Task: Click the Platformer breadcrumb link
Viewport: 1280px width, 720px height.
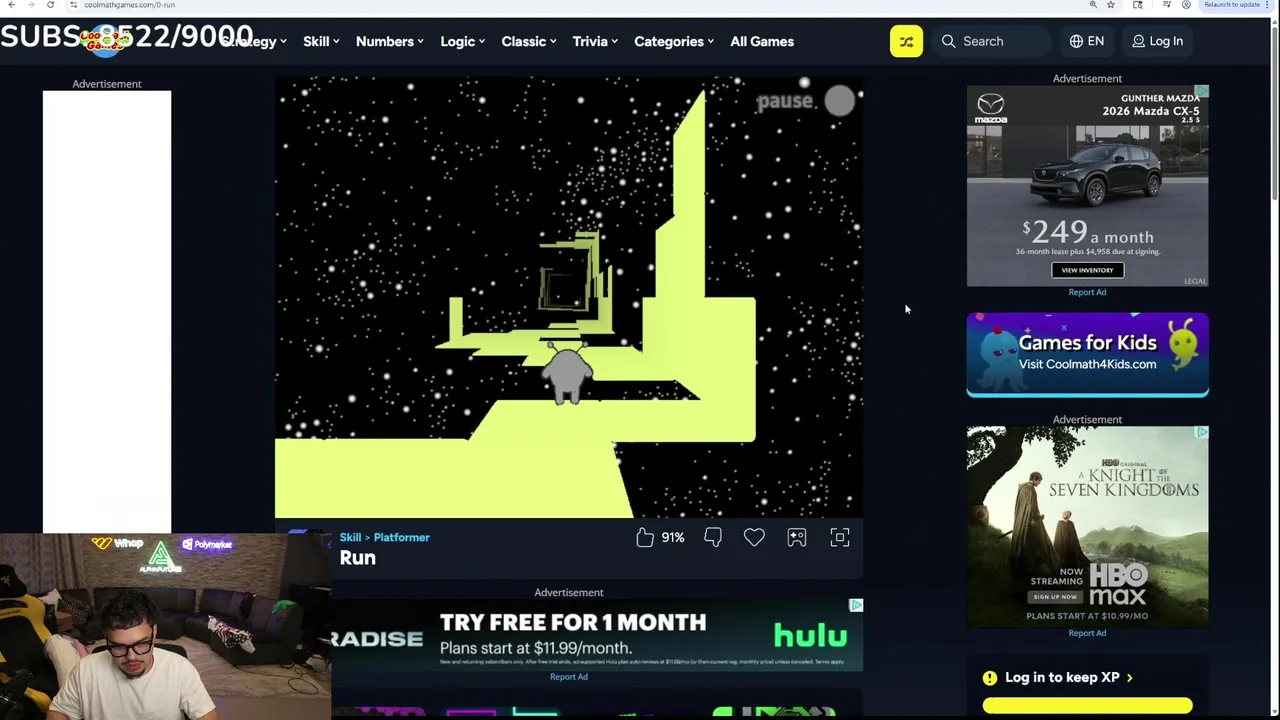Action: 401,537
